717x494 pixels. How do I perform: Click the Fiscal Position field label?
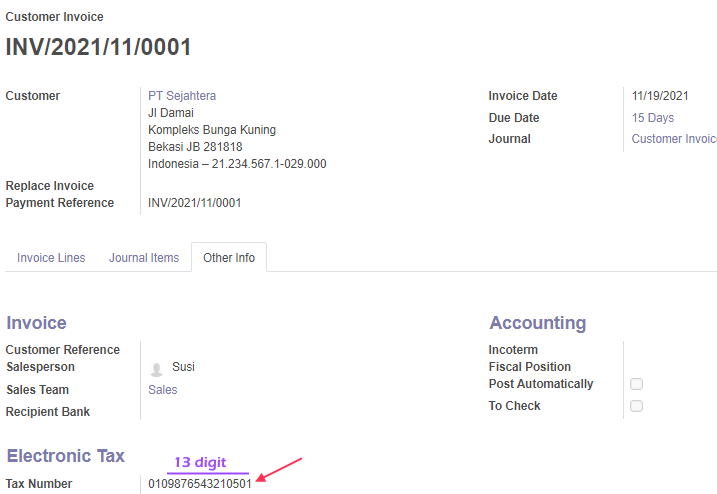(530, 367)
